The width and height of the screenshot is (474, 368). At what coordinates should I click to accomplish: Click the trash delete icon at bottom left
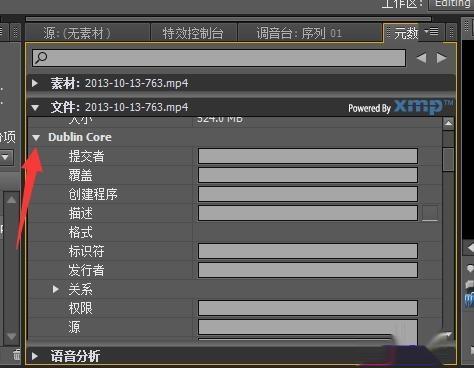point(17,355)
